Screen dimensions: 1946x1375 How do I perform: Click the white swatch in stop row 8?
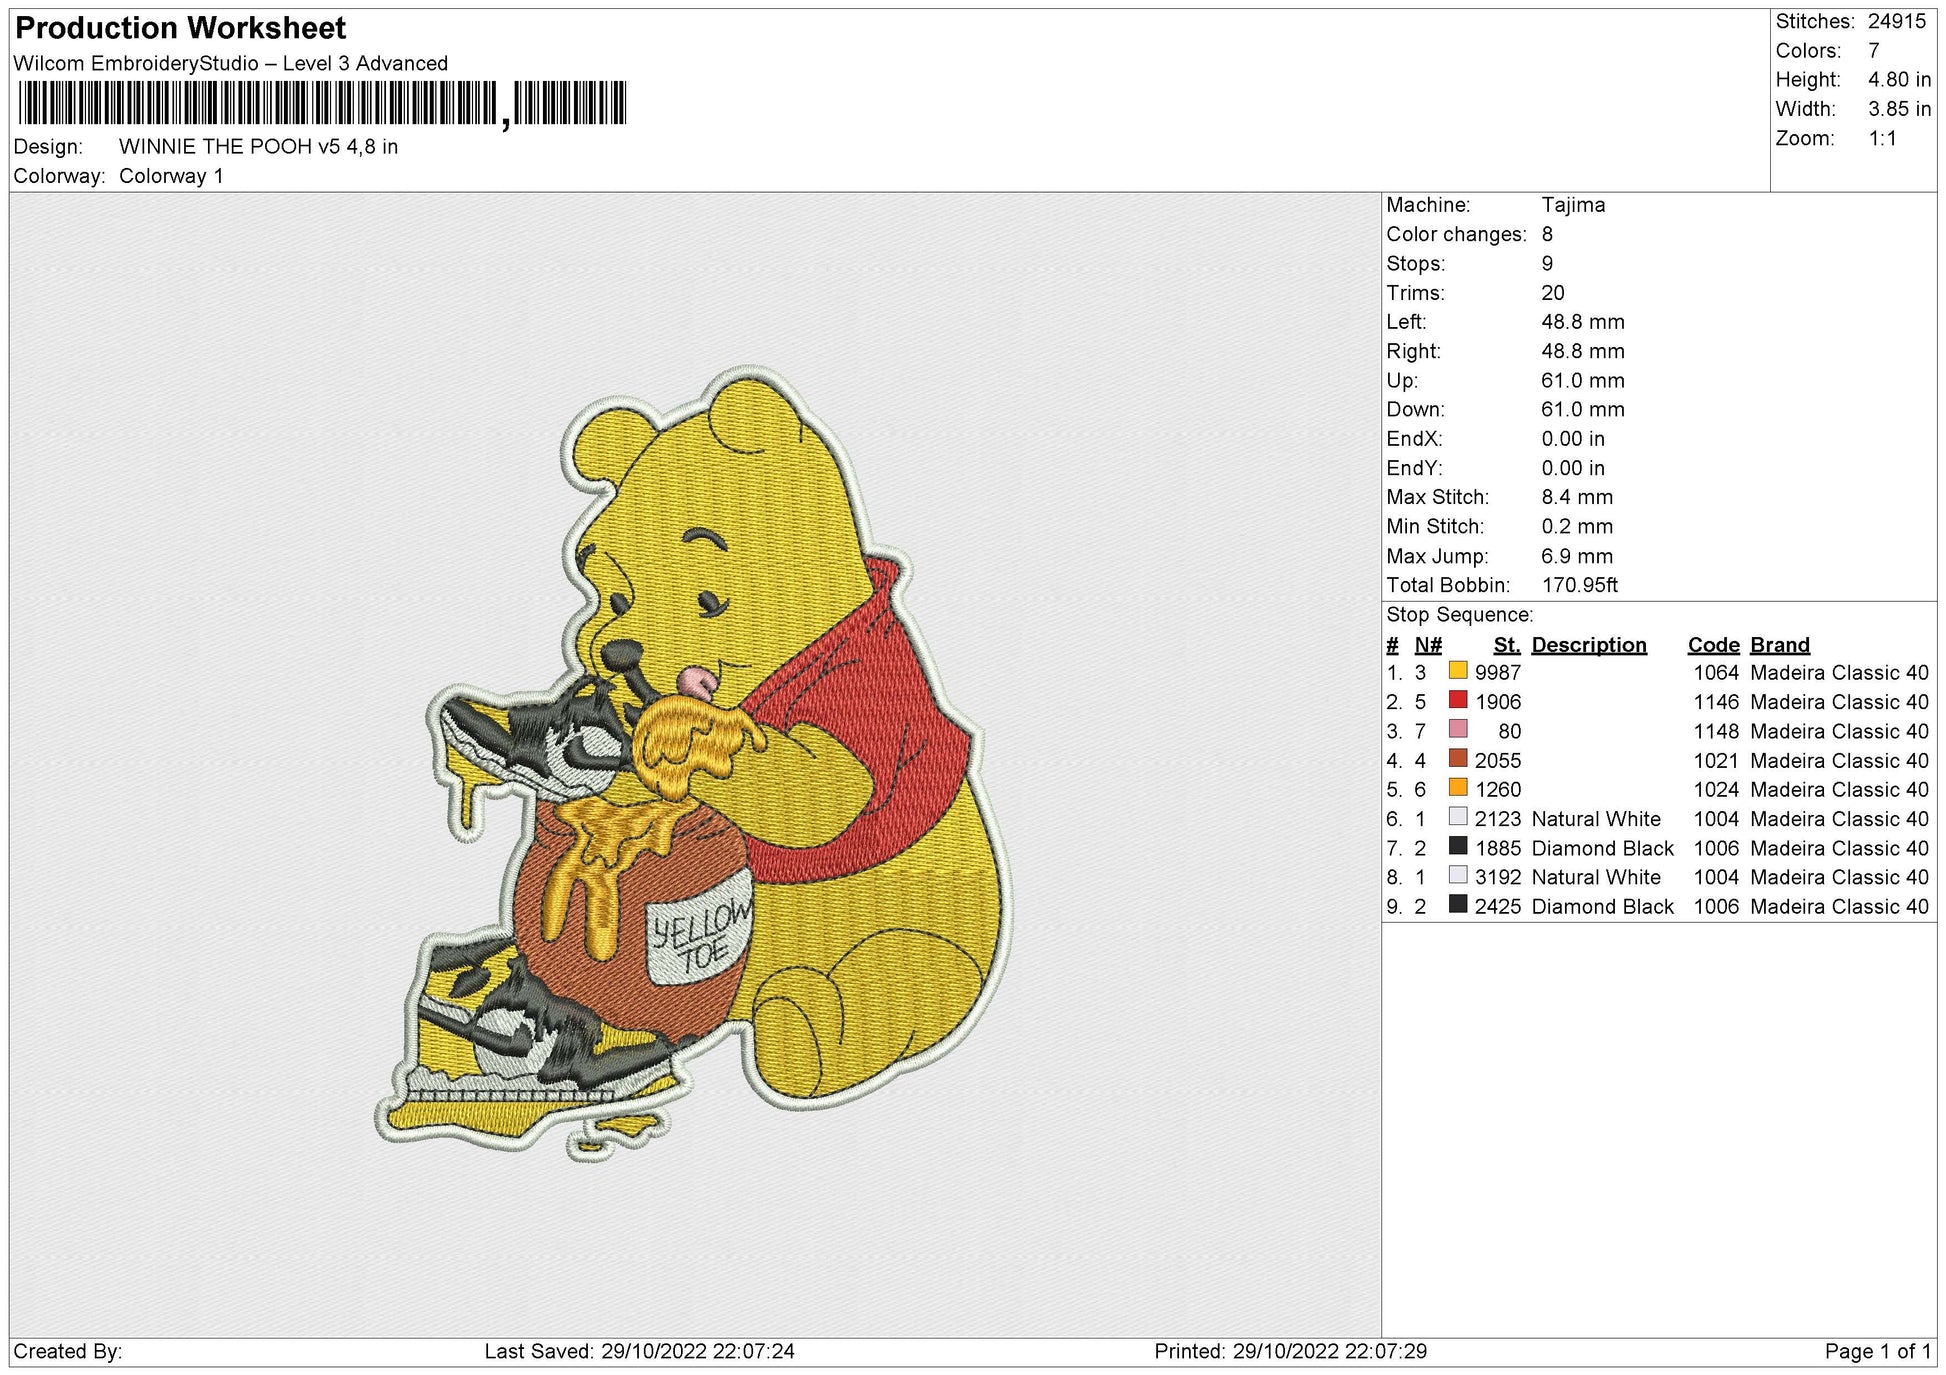click(x=1458, y=875)
